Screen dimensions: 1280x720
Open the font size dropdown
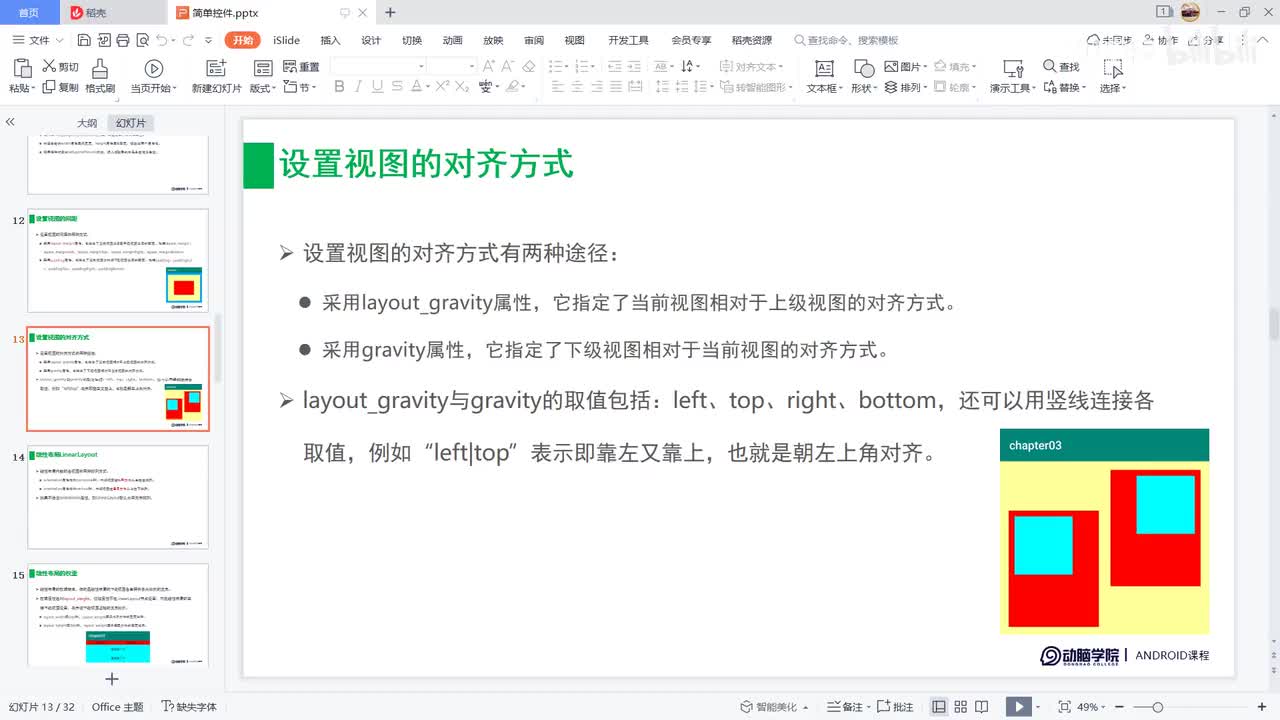click(471, 66)
